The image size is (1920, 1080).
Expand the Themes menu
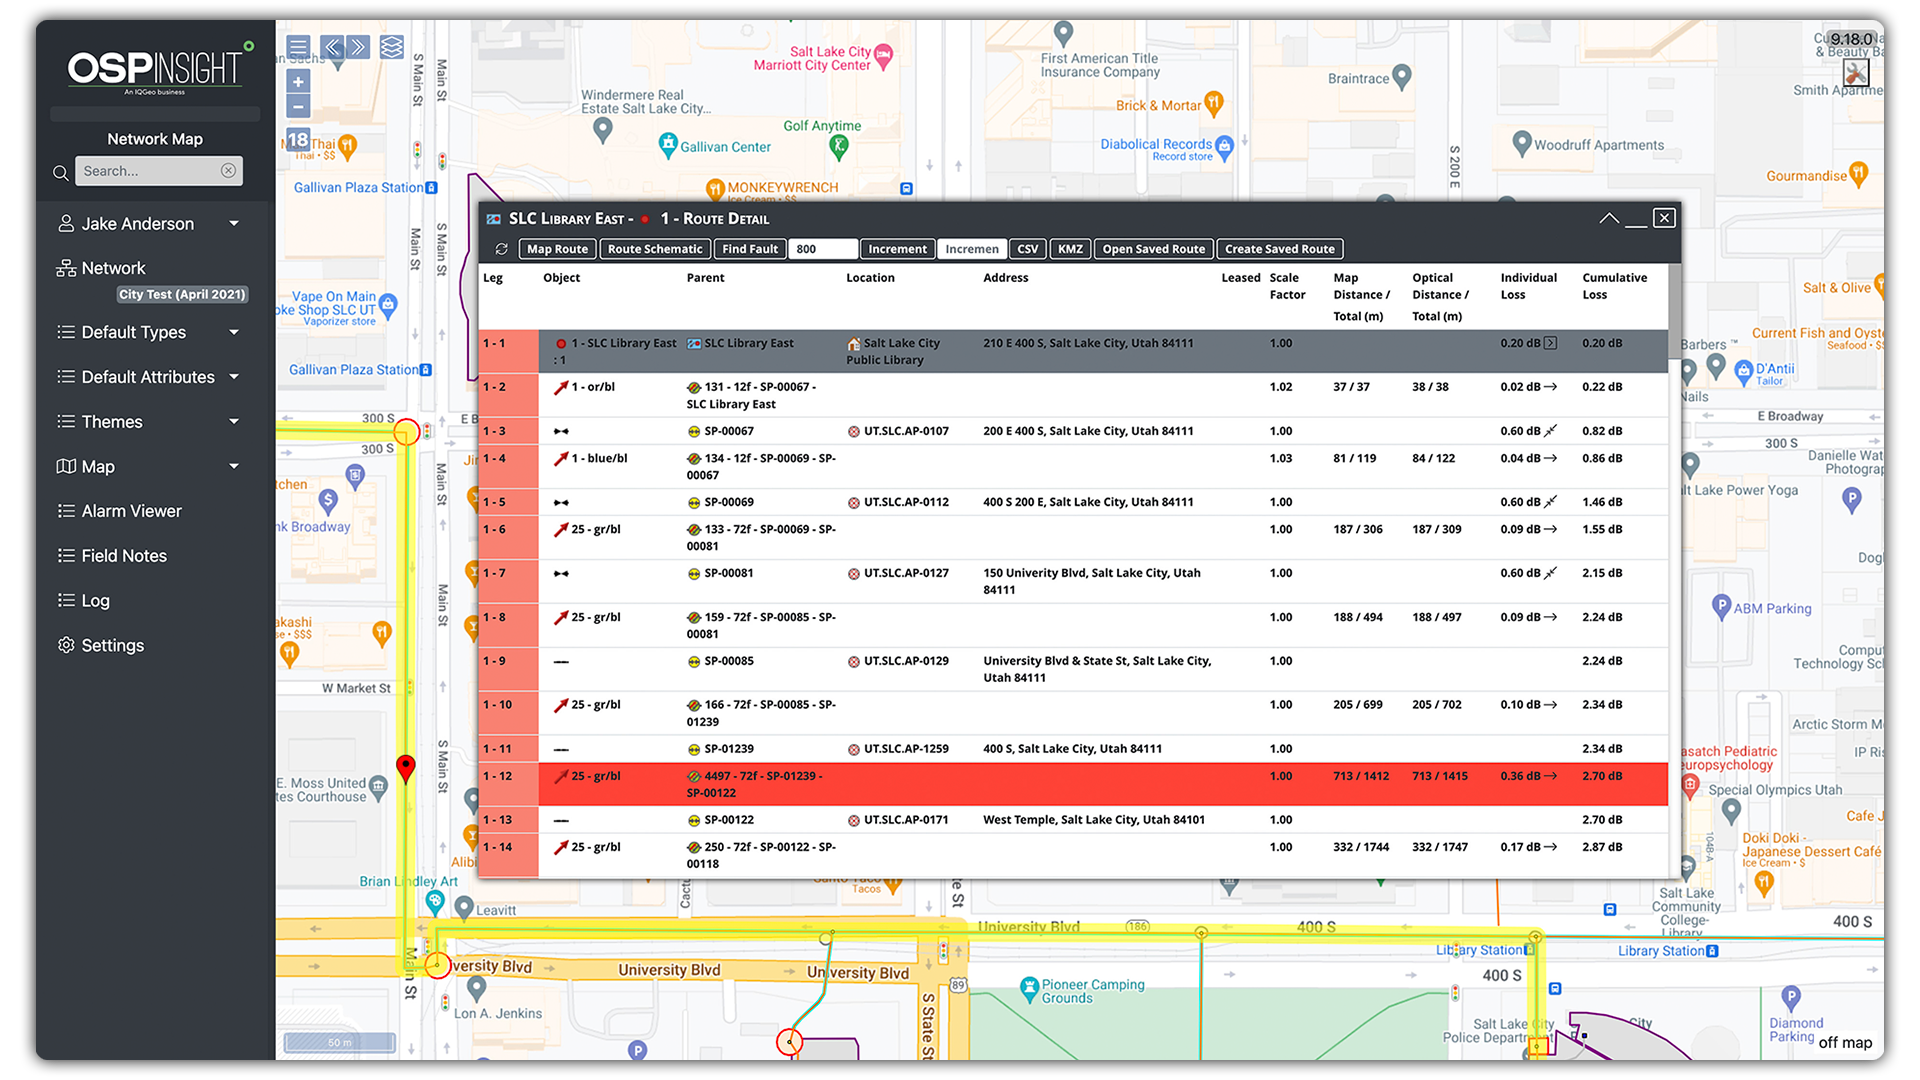[234, 422]
